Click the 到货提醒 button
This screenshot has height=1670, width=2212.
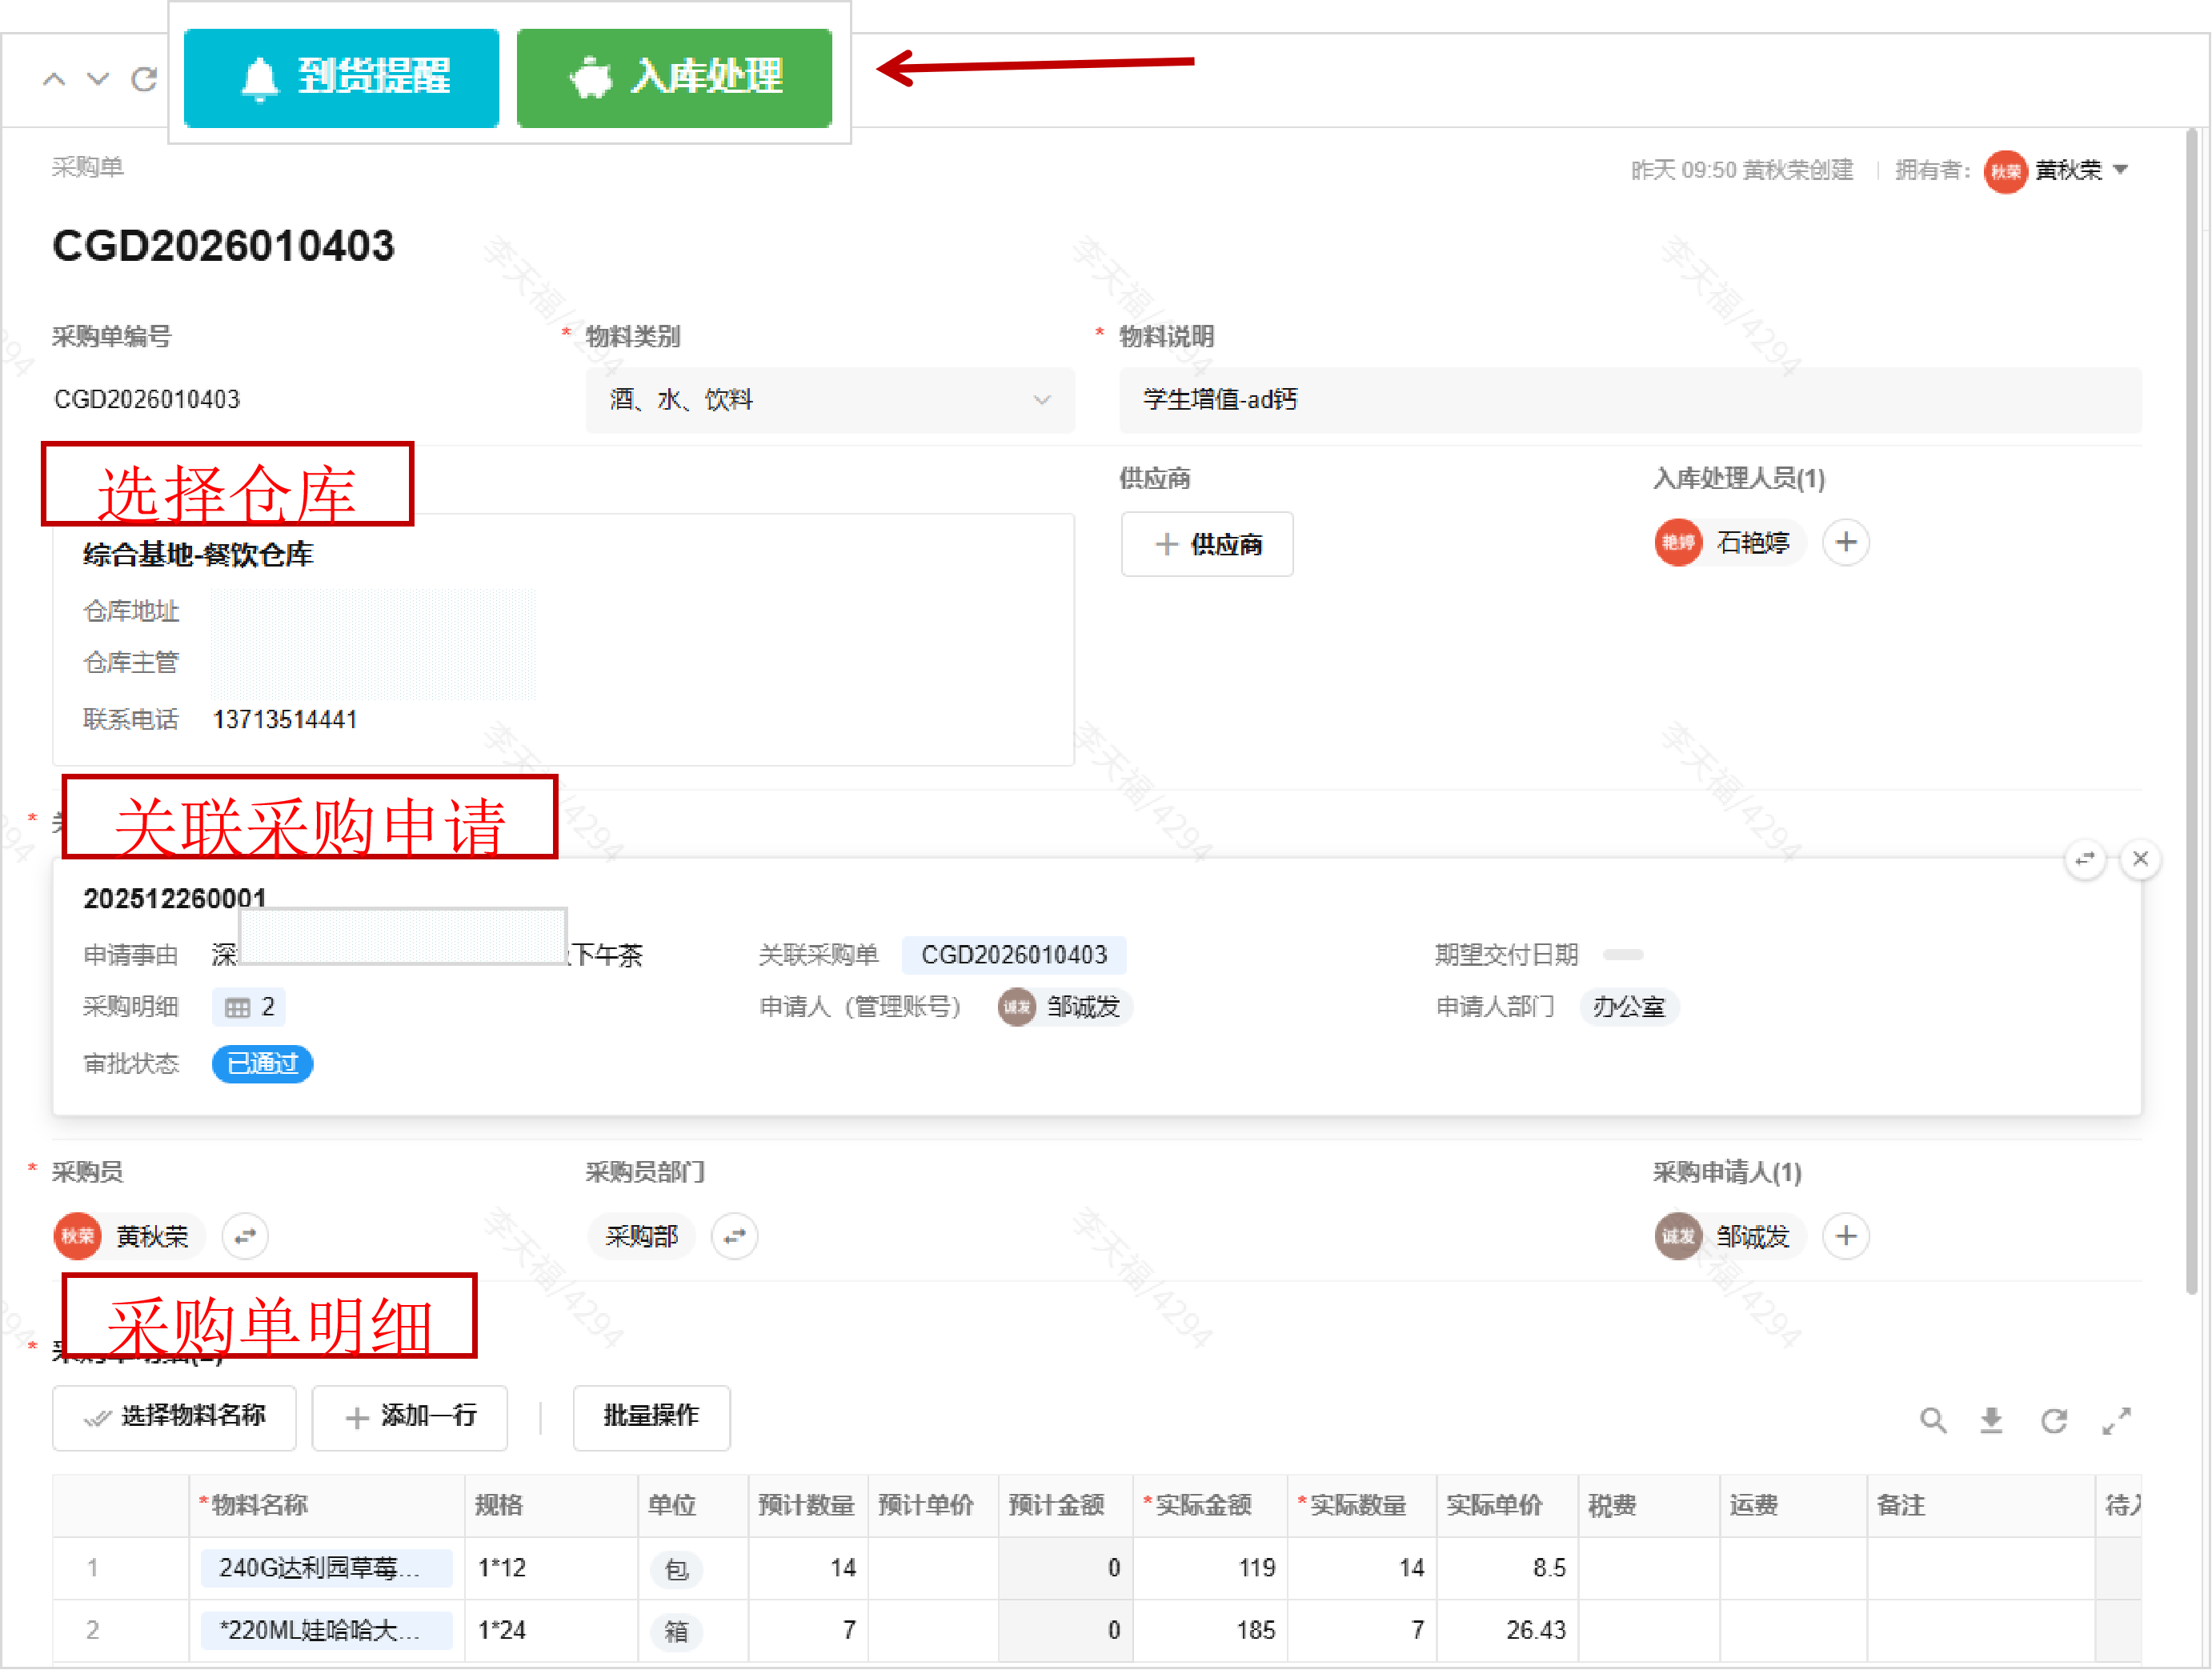click(x=341, y=78)
